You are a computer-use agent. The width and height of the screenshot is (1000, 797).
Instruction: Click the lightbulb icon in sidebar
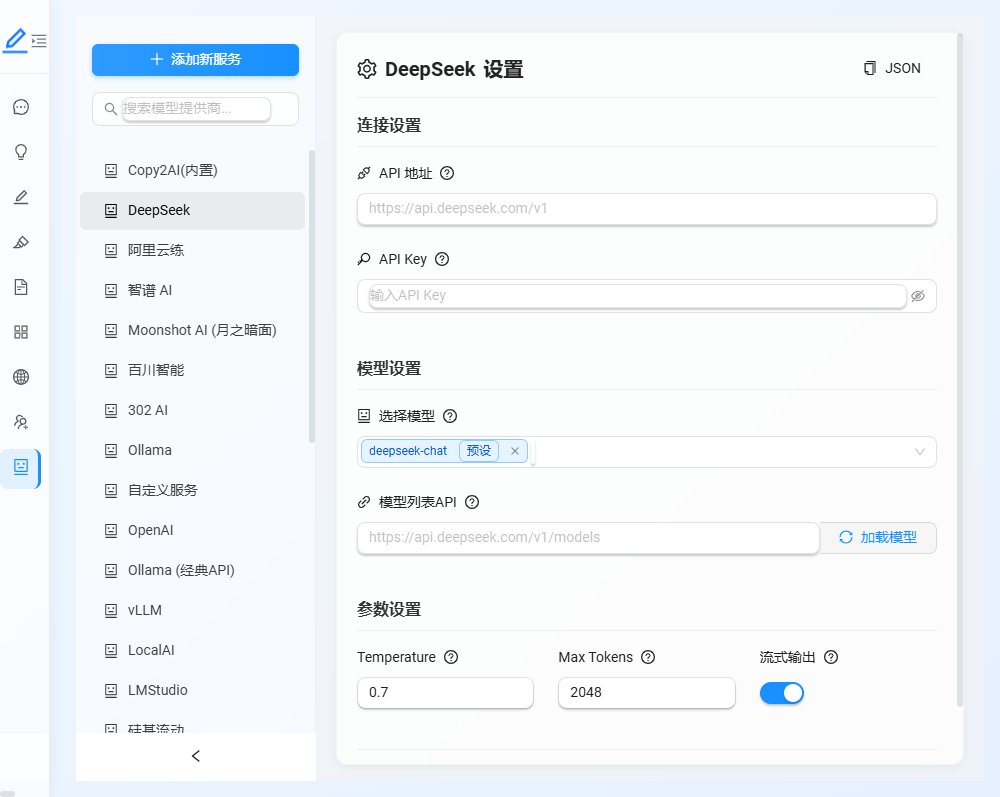(20, 152)
